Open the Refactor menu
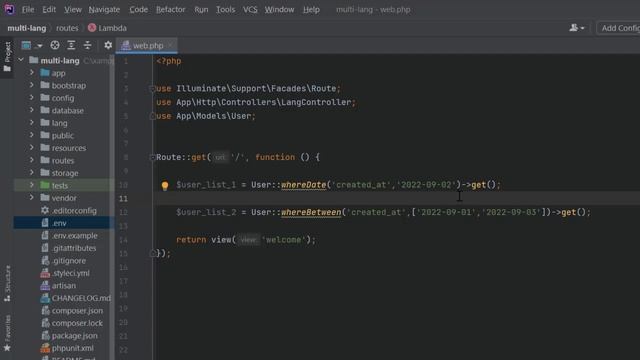The height and width of the screenshot is (360, 640). [171, 9]
